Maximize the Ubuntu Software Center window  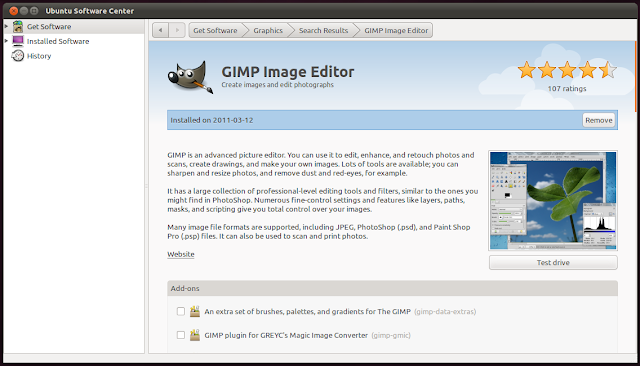34,11
